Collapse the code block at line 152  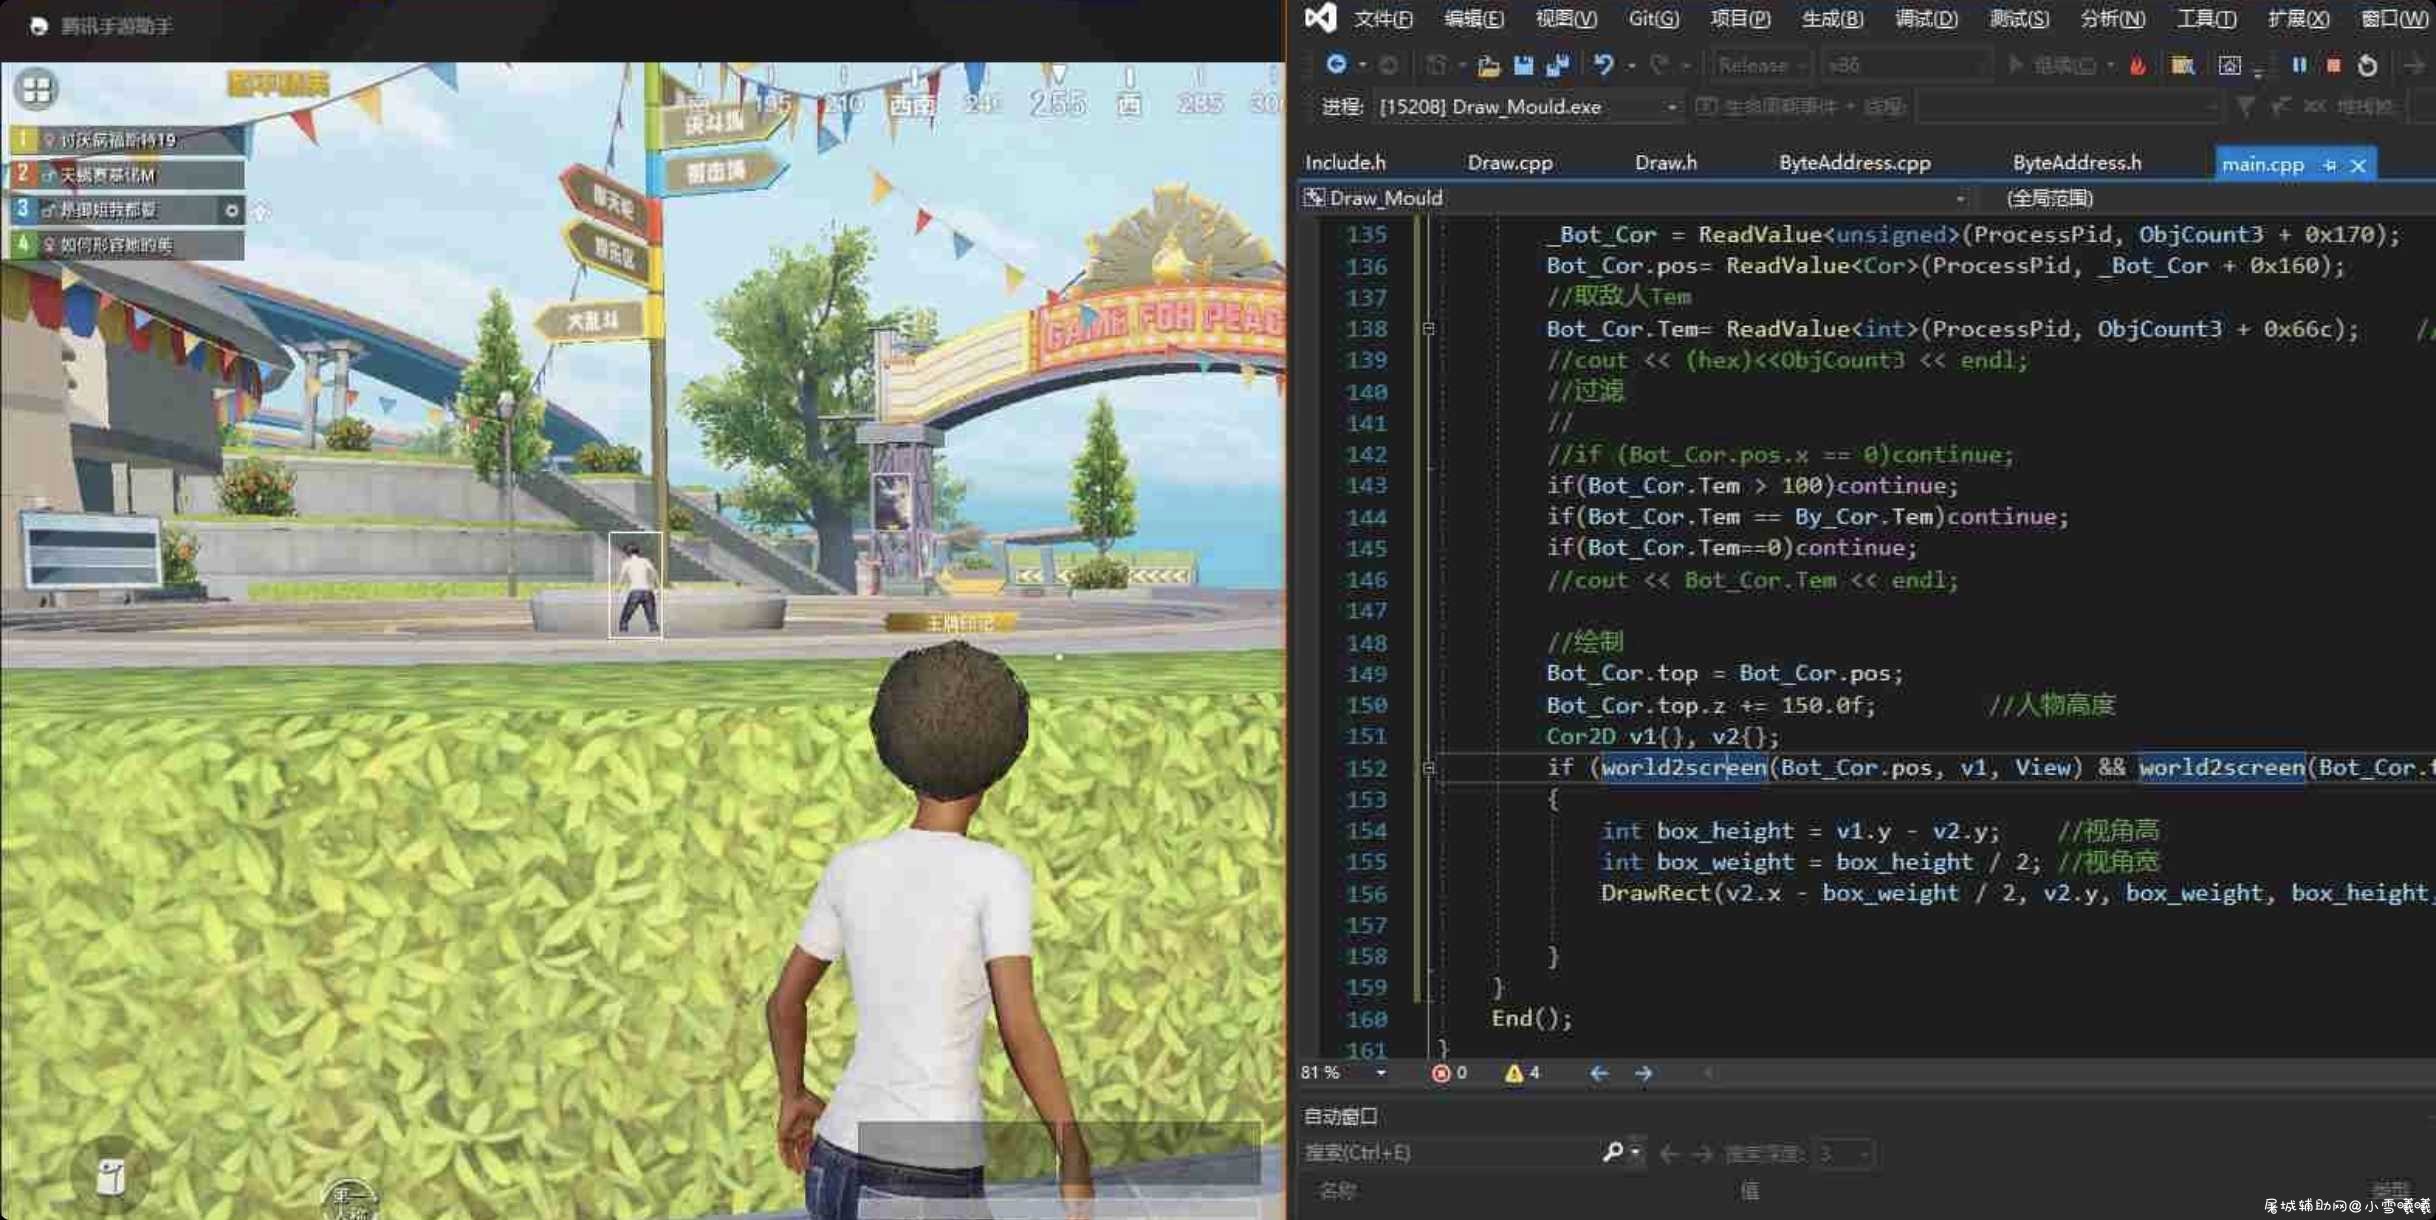click(x=1428, y=768)
